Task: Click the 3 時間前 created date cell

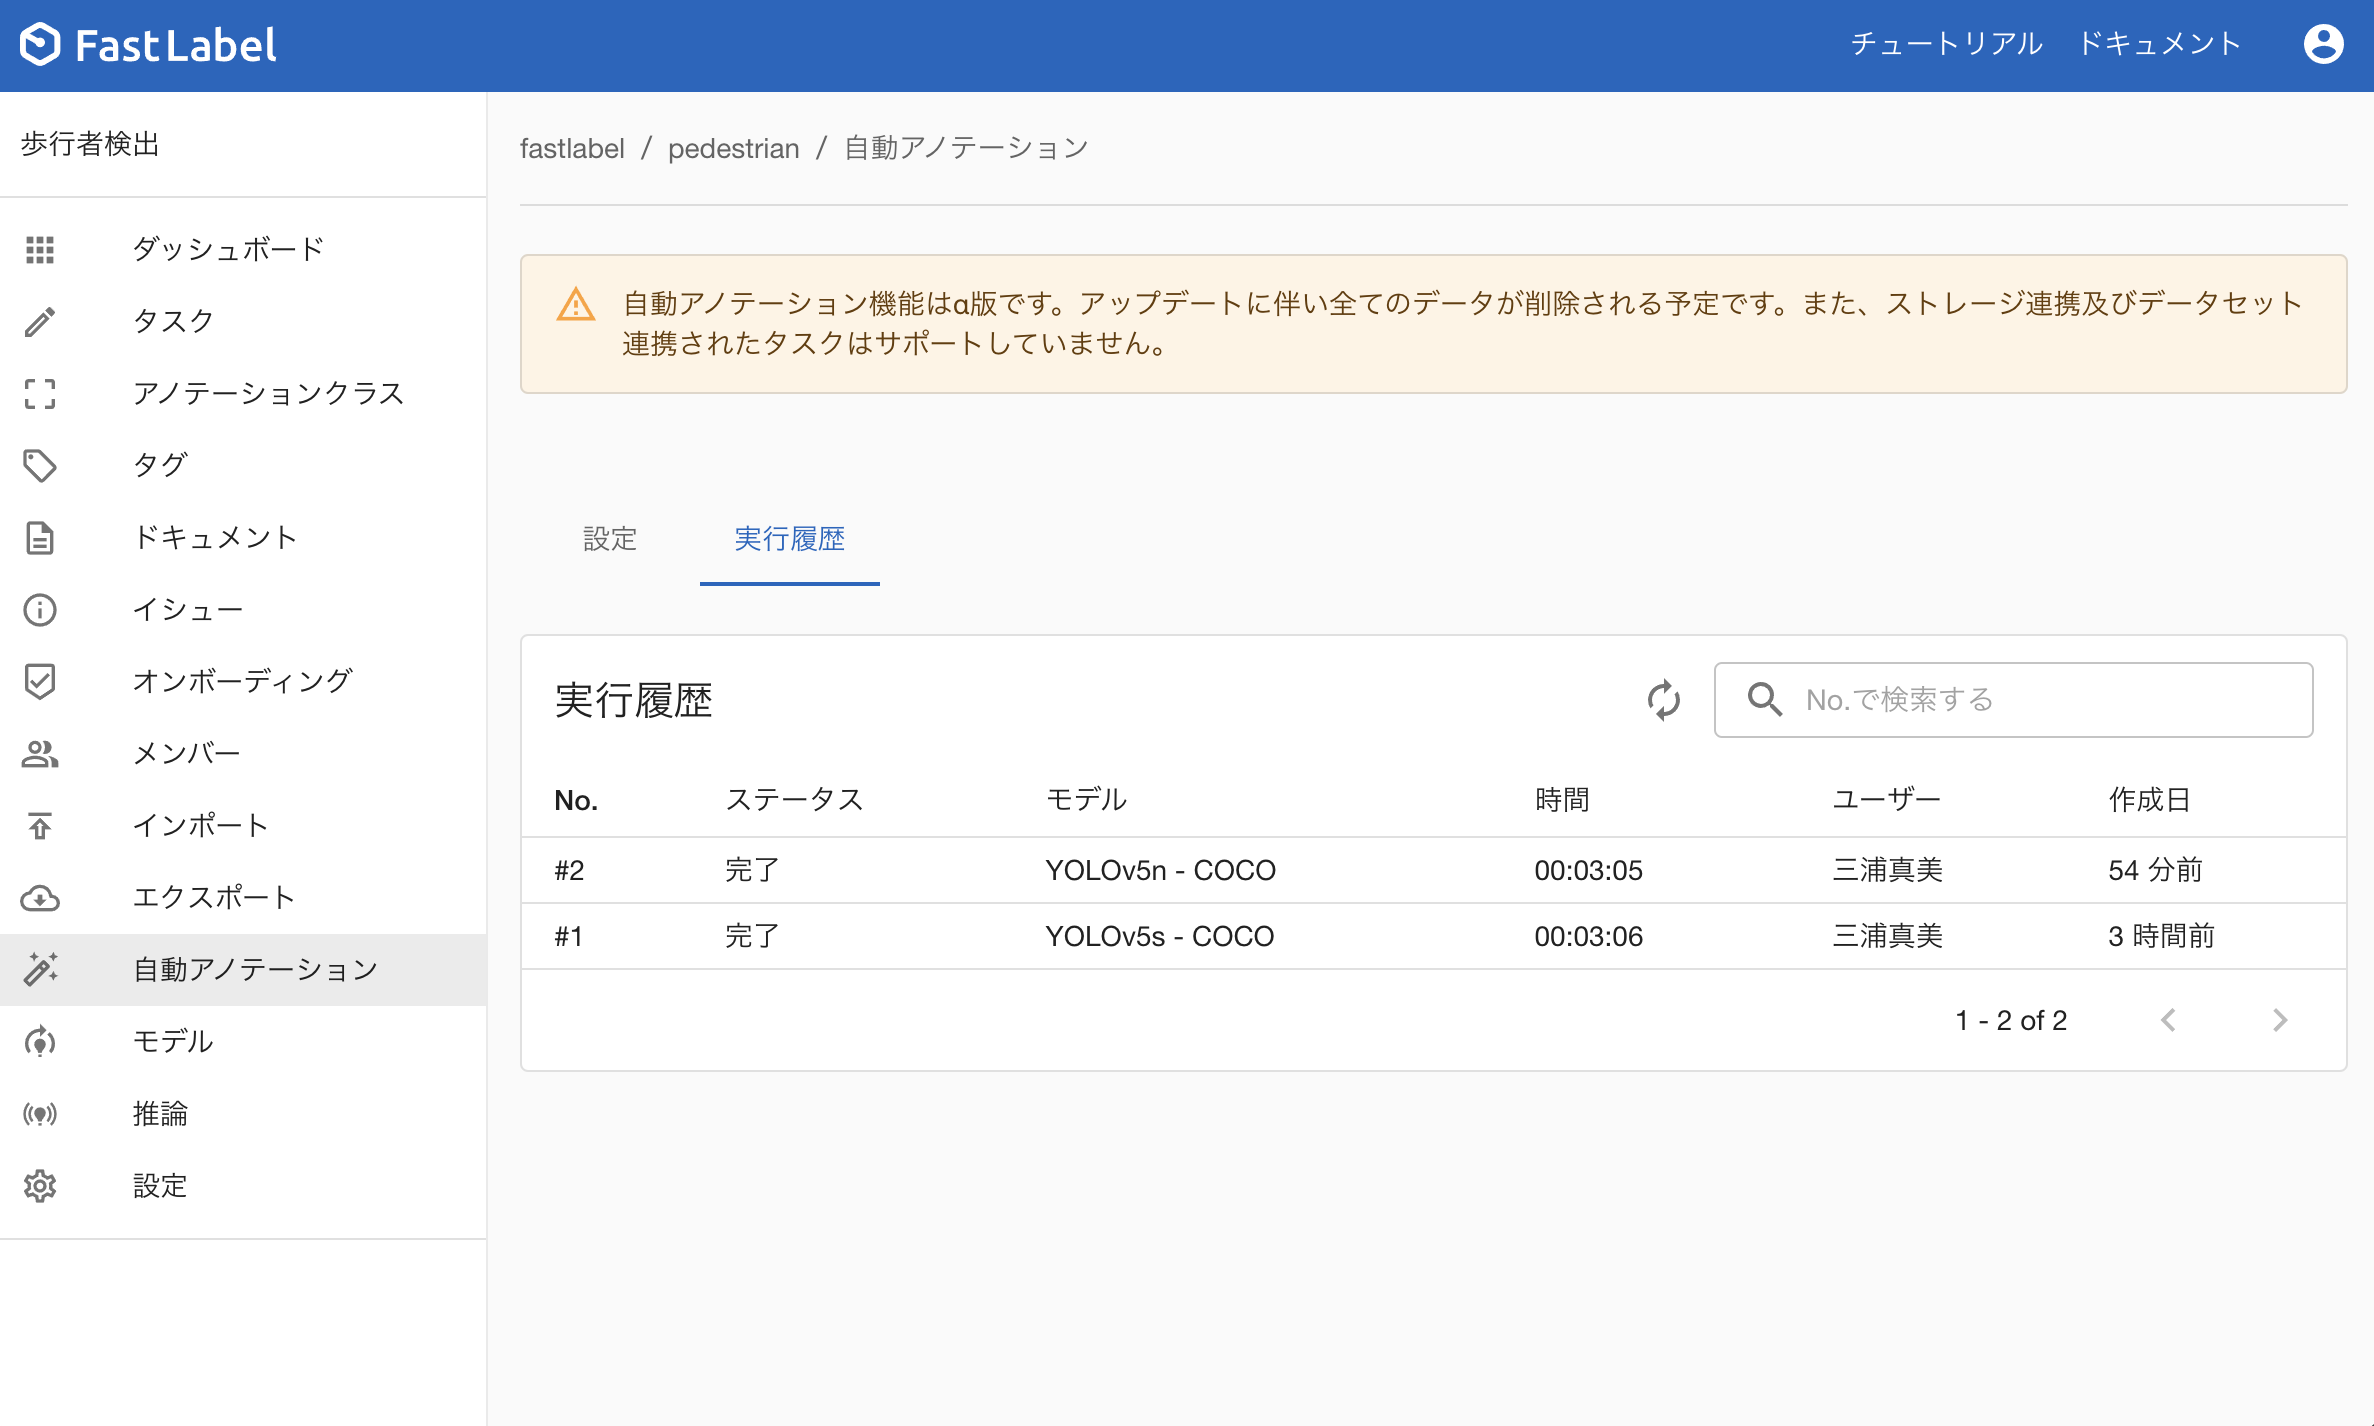Action: pyautogui.click(x=2161, y=936)
